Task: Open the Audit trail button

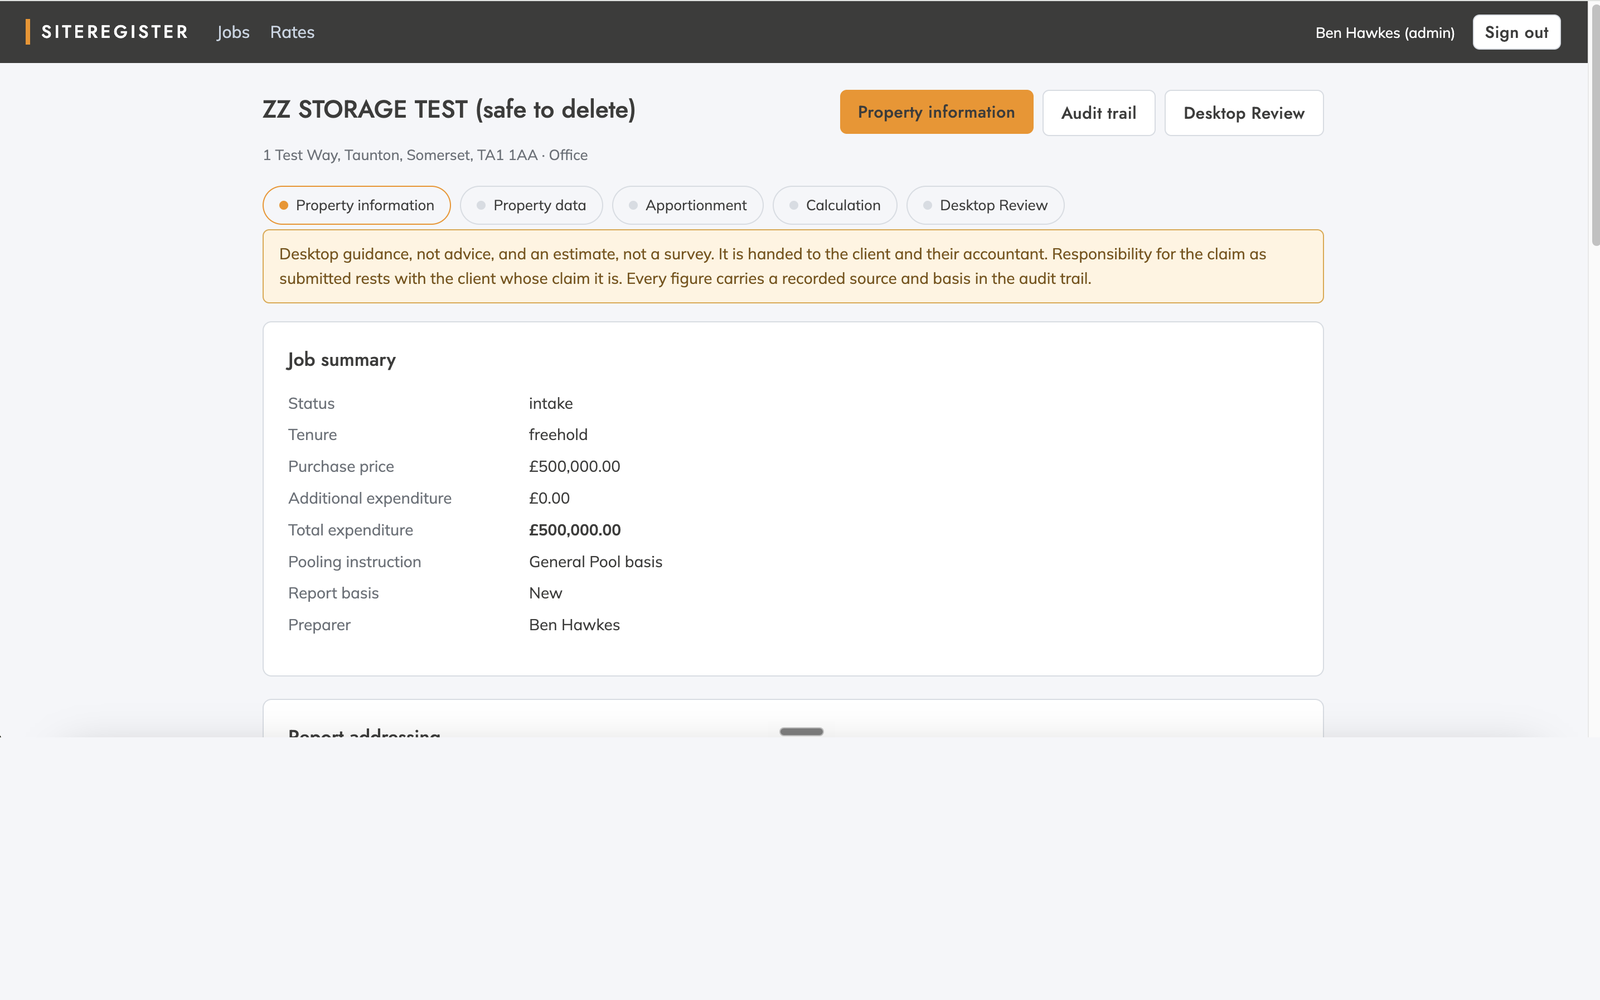Action: coord(1099,113)
